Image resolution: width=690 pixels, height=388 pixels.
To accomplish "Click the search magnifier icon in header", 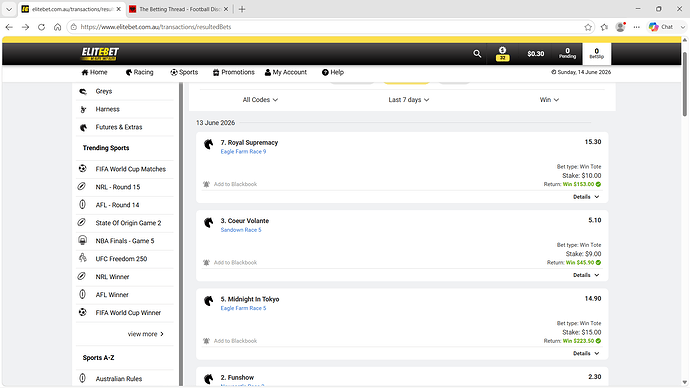I will click(477, 54).
